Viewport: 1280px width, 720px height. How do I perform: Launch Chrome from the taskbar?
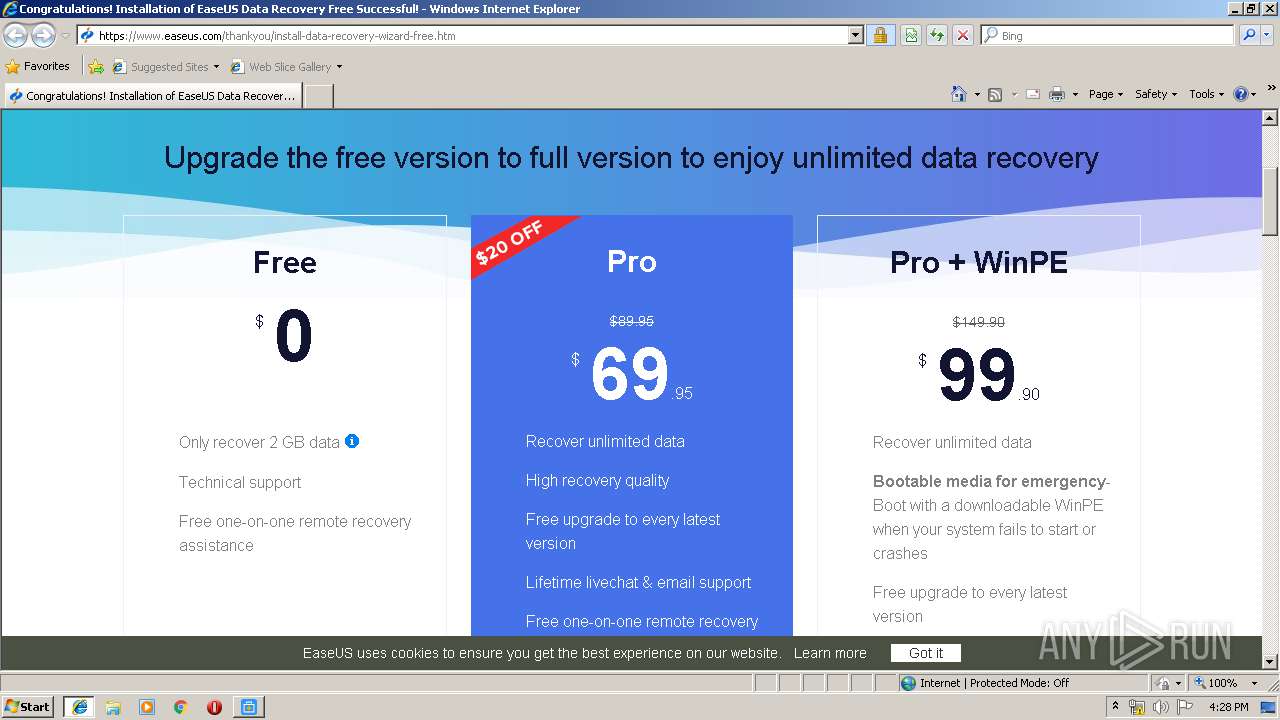(181, 707)
